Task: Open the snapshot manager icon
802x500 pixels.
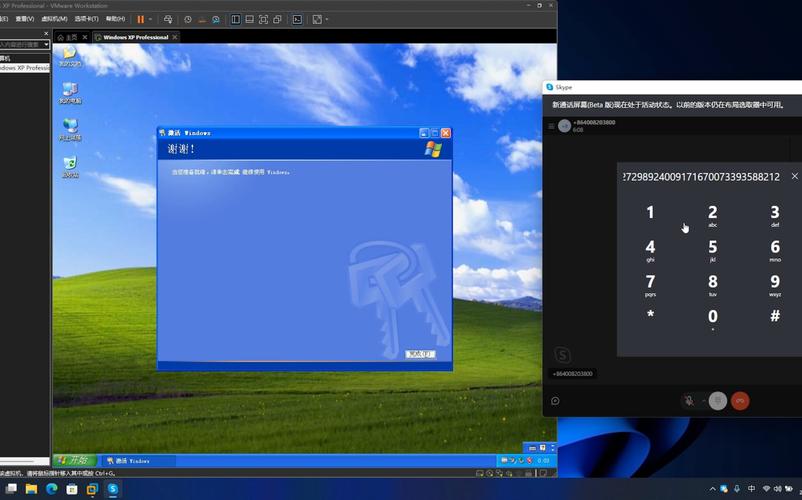Action: [216, 19]
